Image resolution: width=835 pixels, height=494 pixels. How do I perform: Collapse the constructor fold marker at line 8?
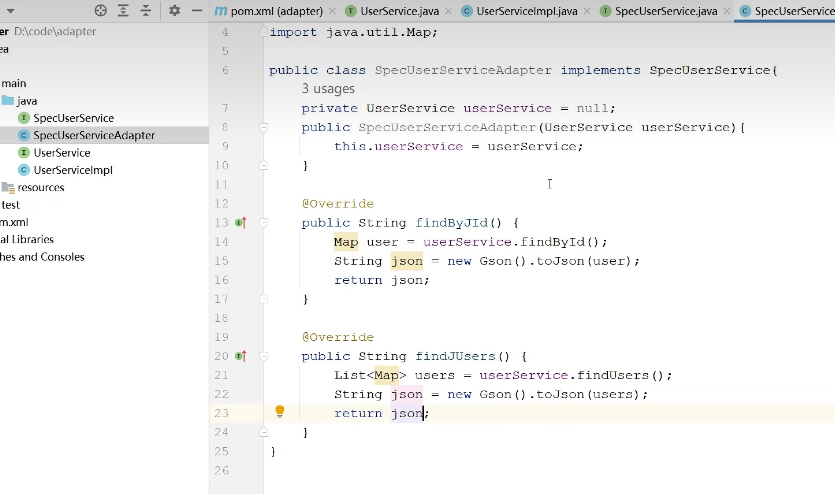[264, 127]
